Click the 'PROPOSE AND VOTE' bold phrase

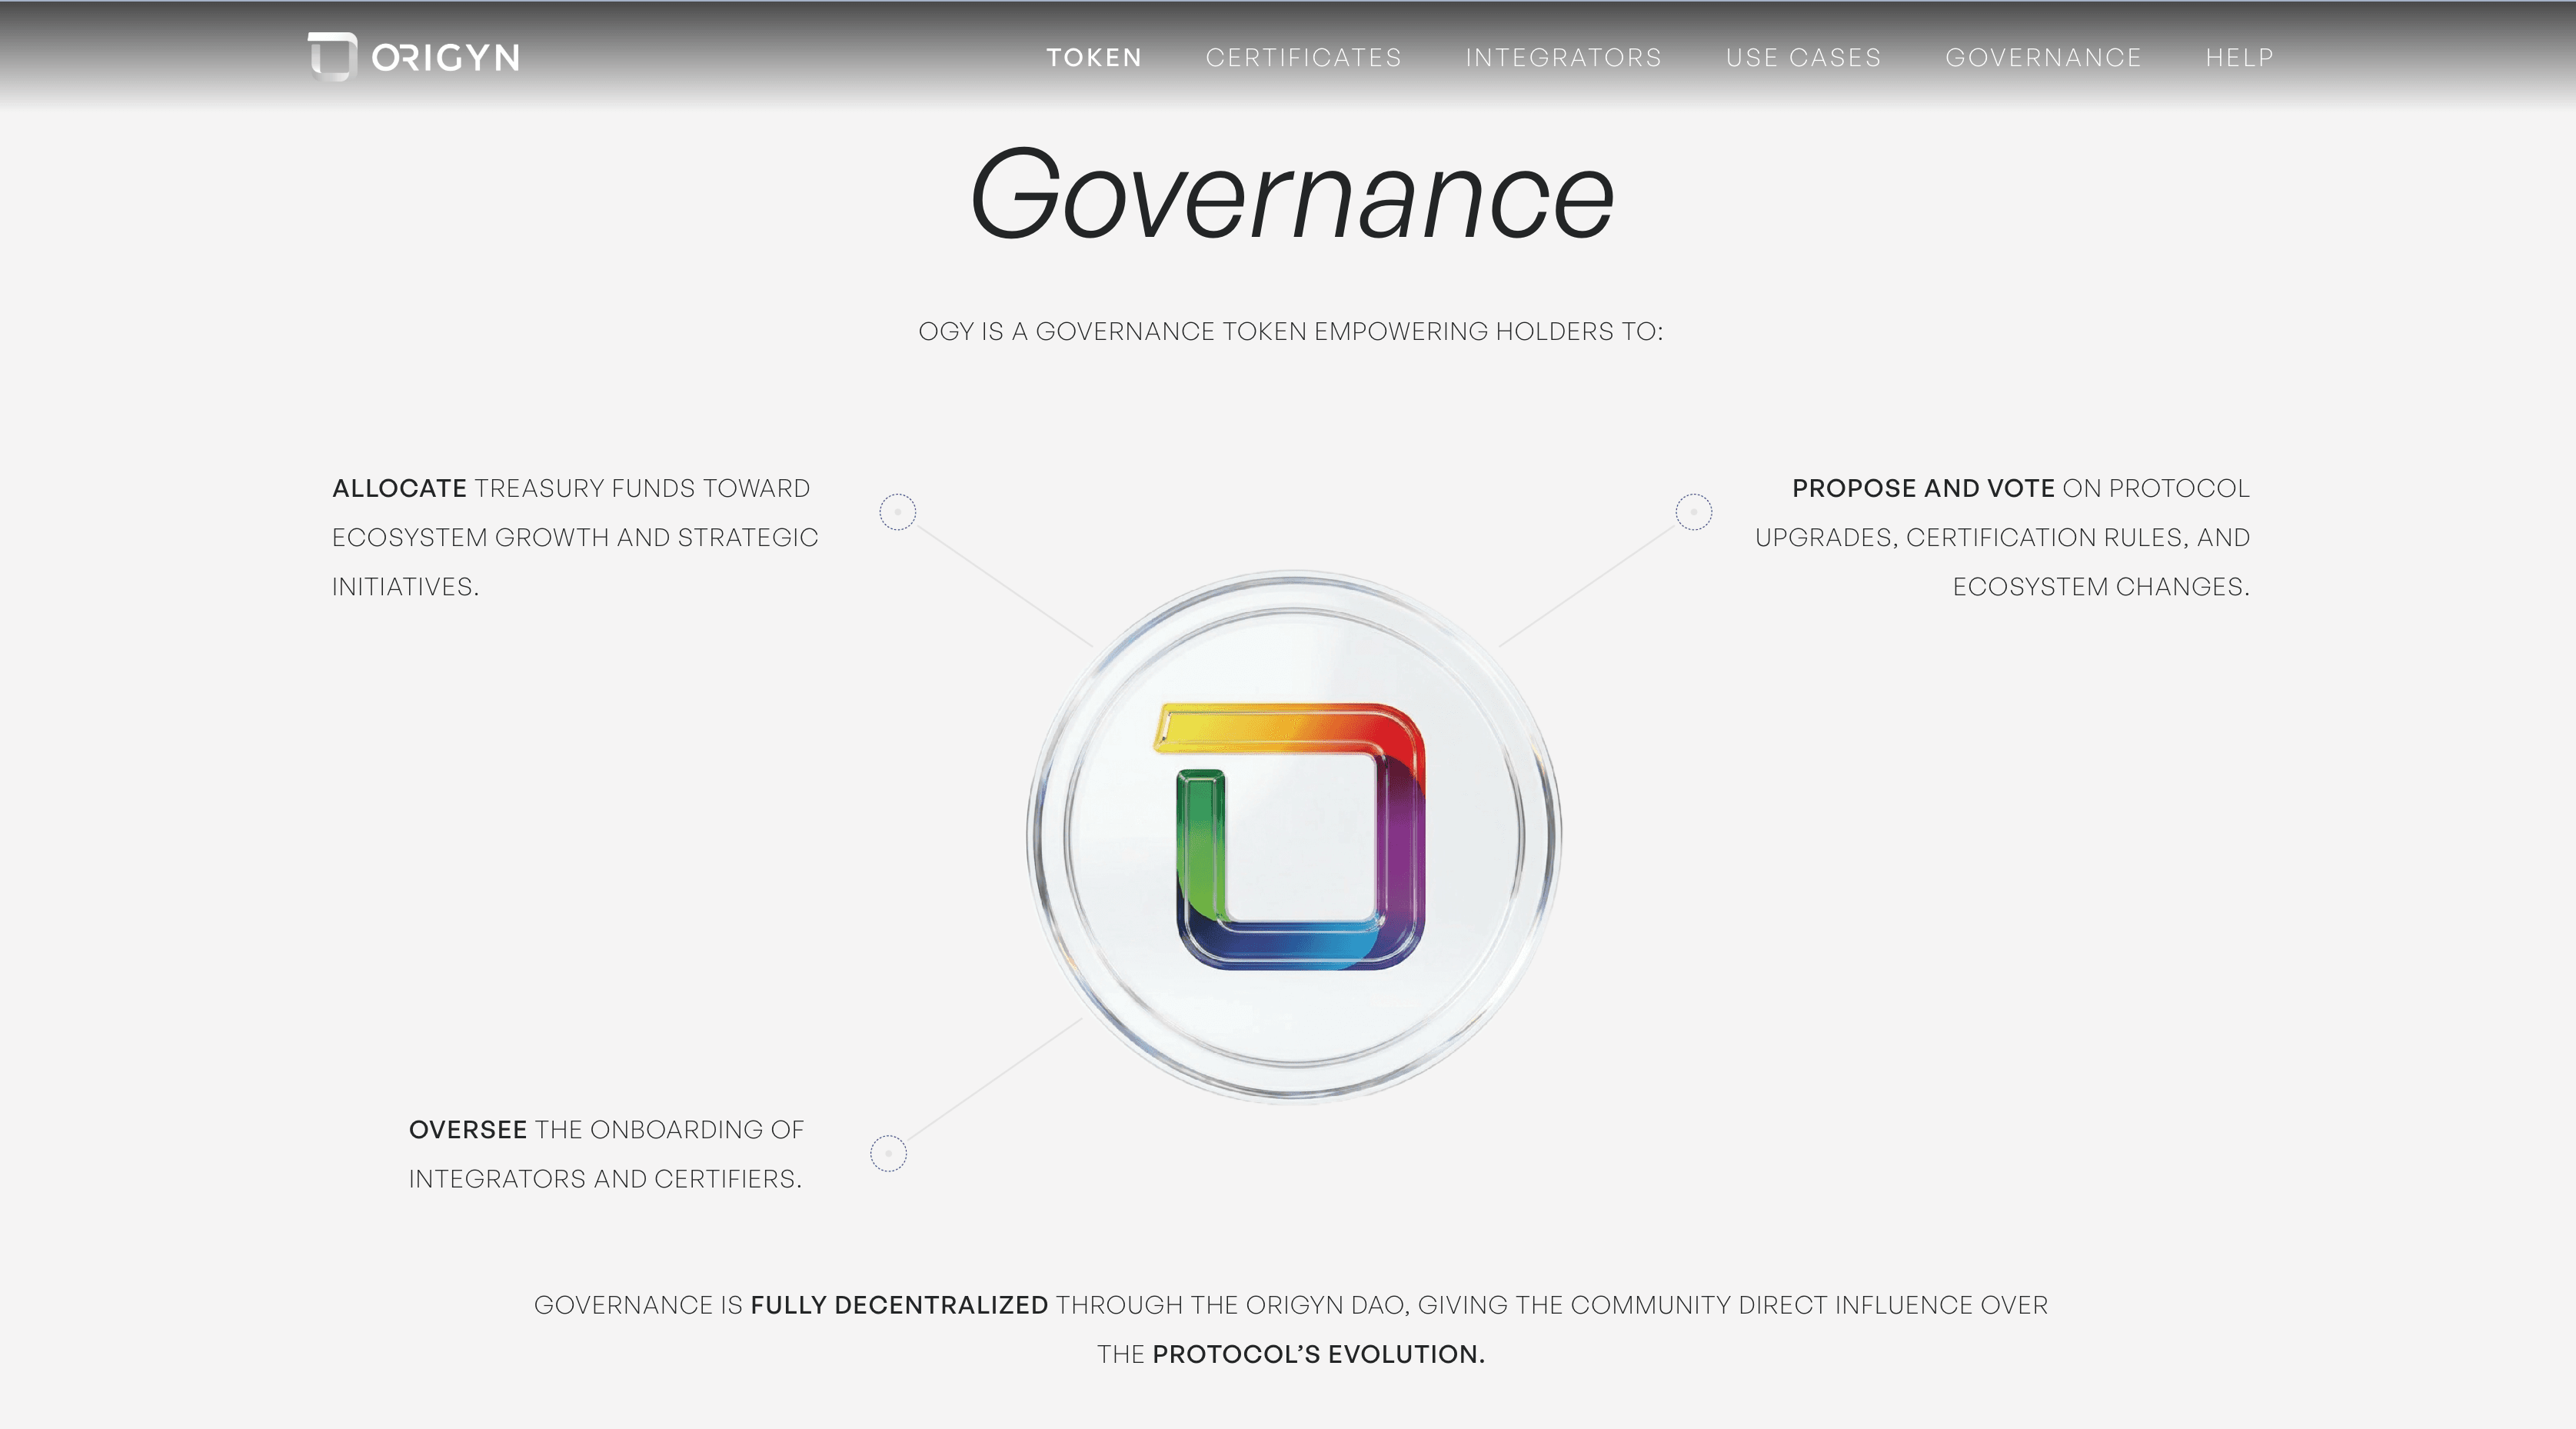pos(1923,488)
